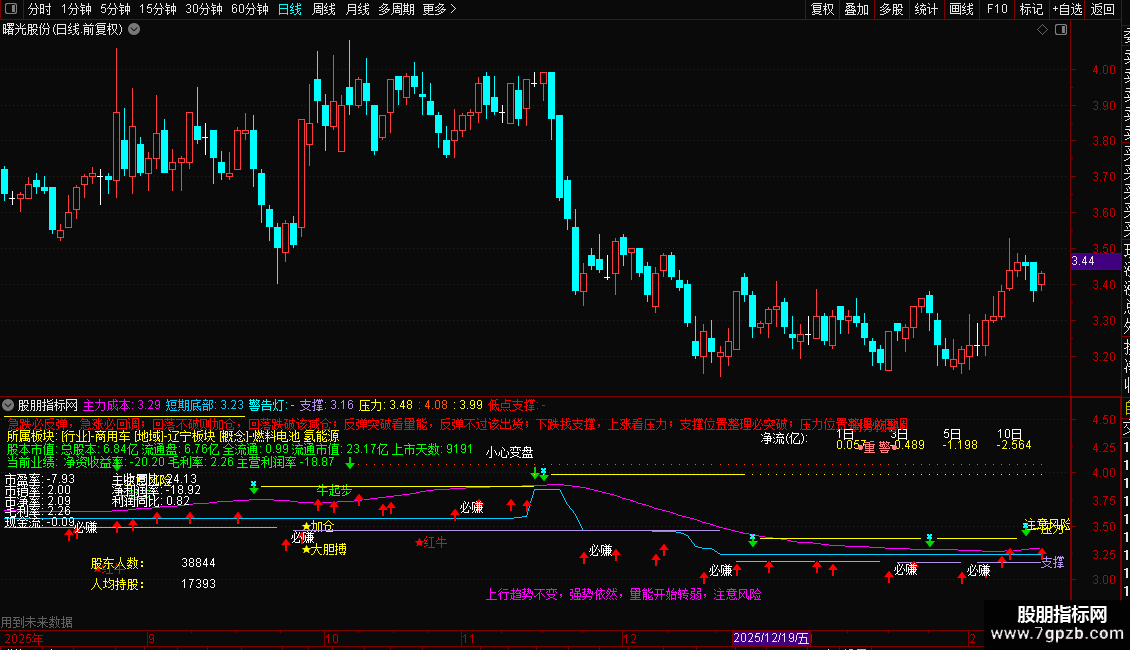Click the 人均持股 value 17393

198,584
